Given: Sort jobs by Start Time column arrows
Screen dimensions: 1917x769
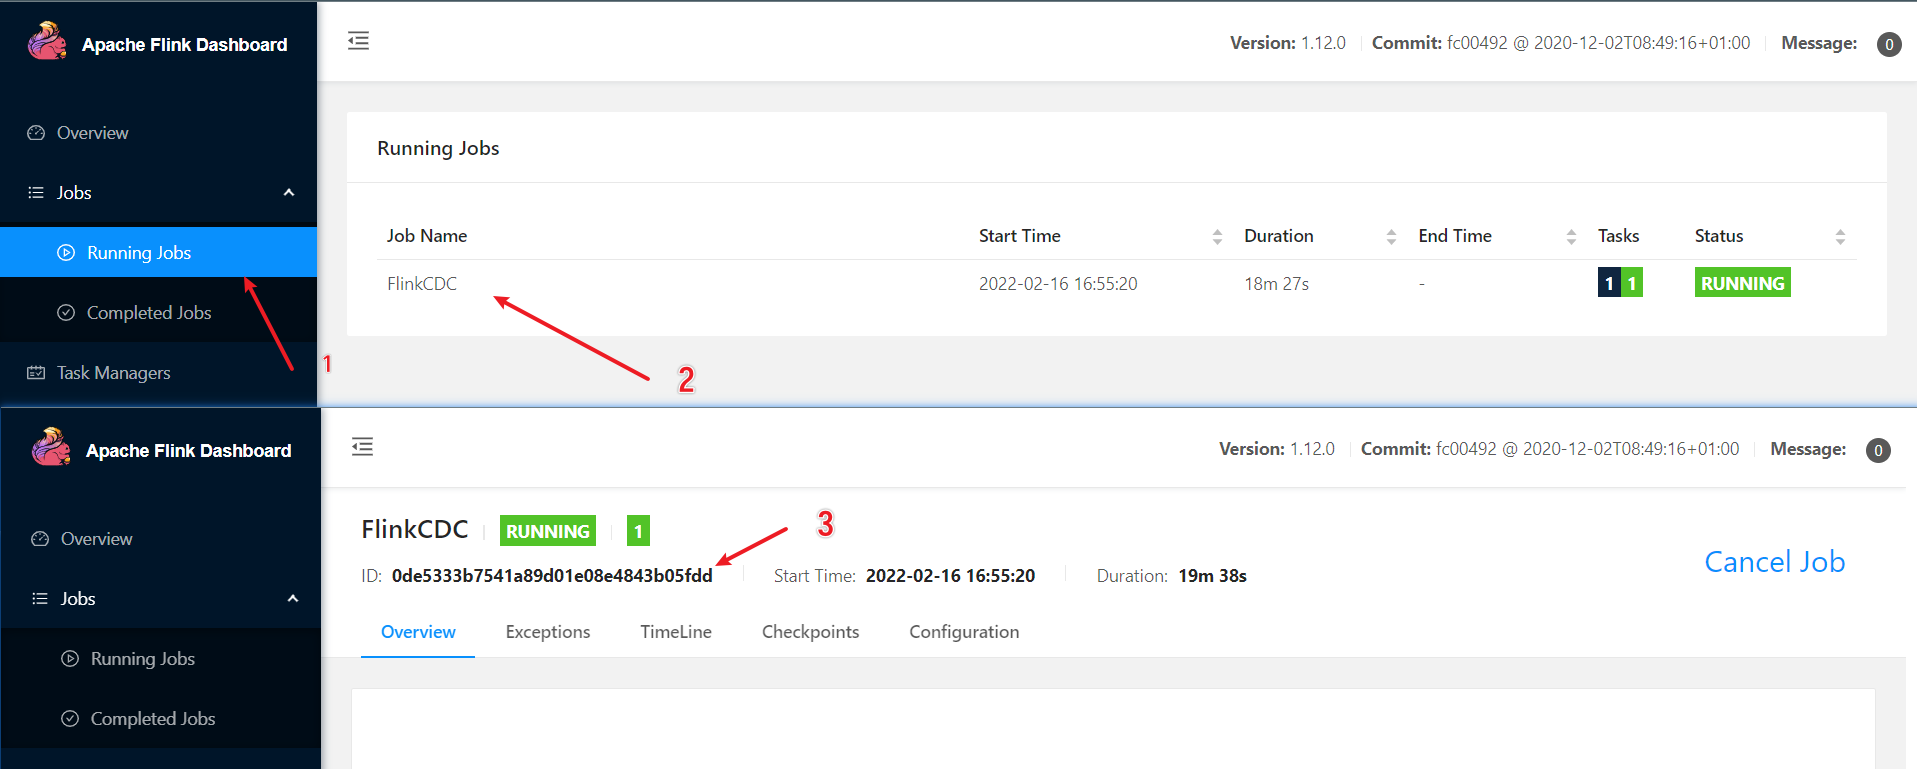Looking at the screenshot, I should [1217, 237].
